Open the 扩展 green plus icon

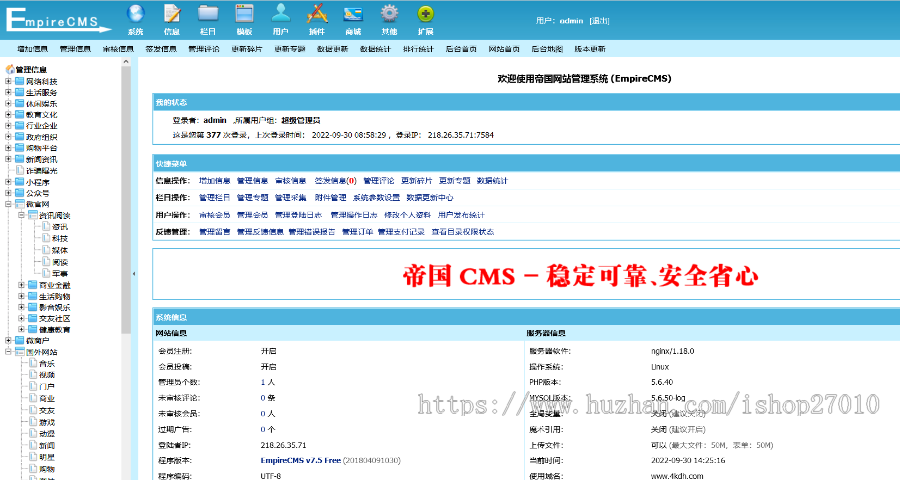pos(425,14)
